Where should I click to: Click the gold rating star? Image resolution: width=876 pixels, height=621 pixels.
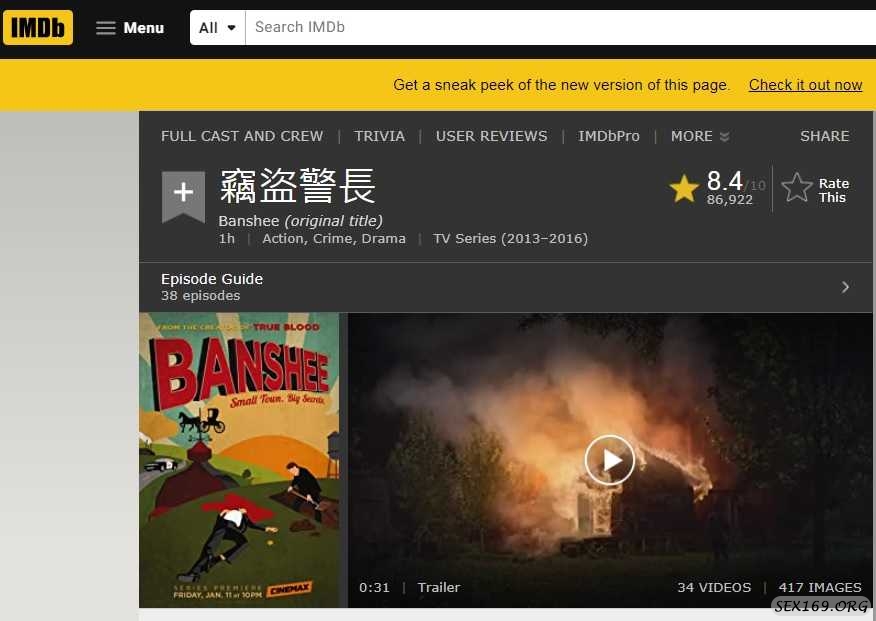684,188
